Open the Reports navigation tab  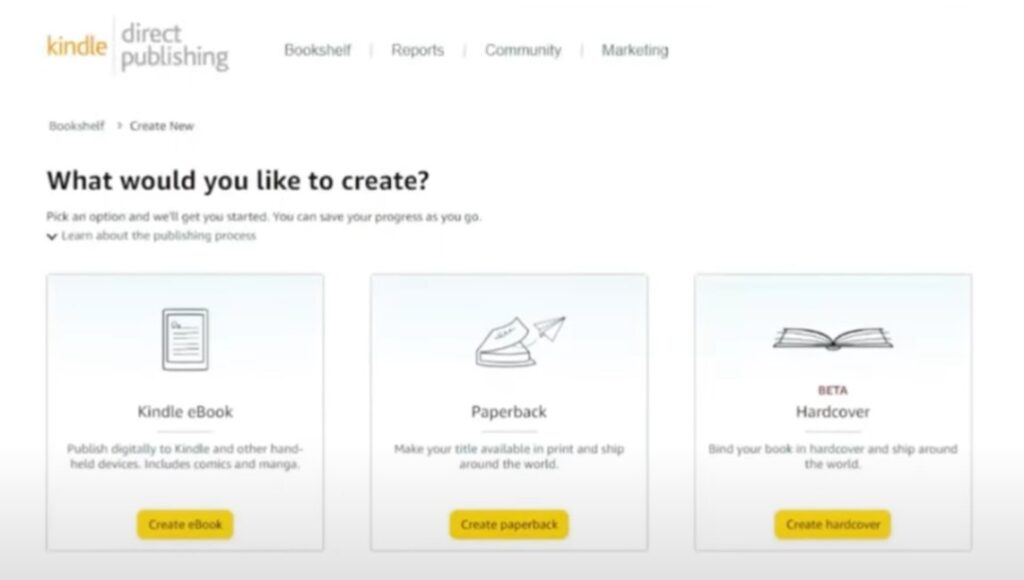417,50
